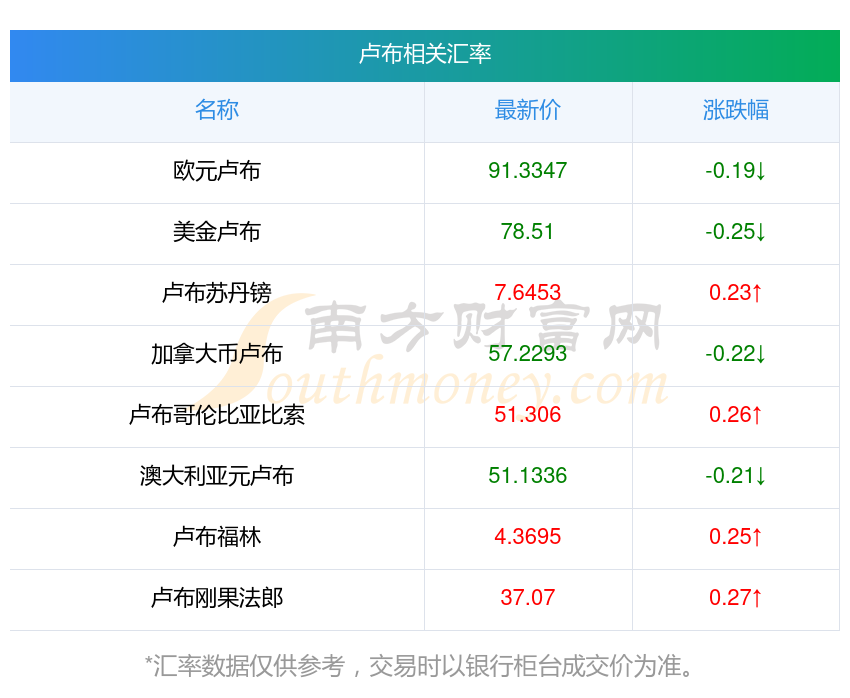Viewport: 850px width, 698px height.
Task: Click the change value 0.25↑
Action: (x=736, y=537)
